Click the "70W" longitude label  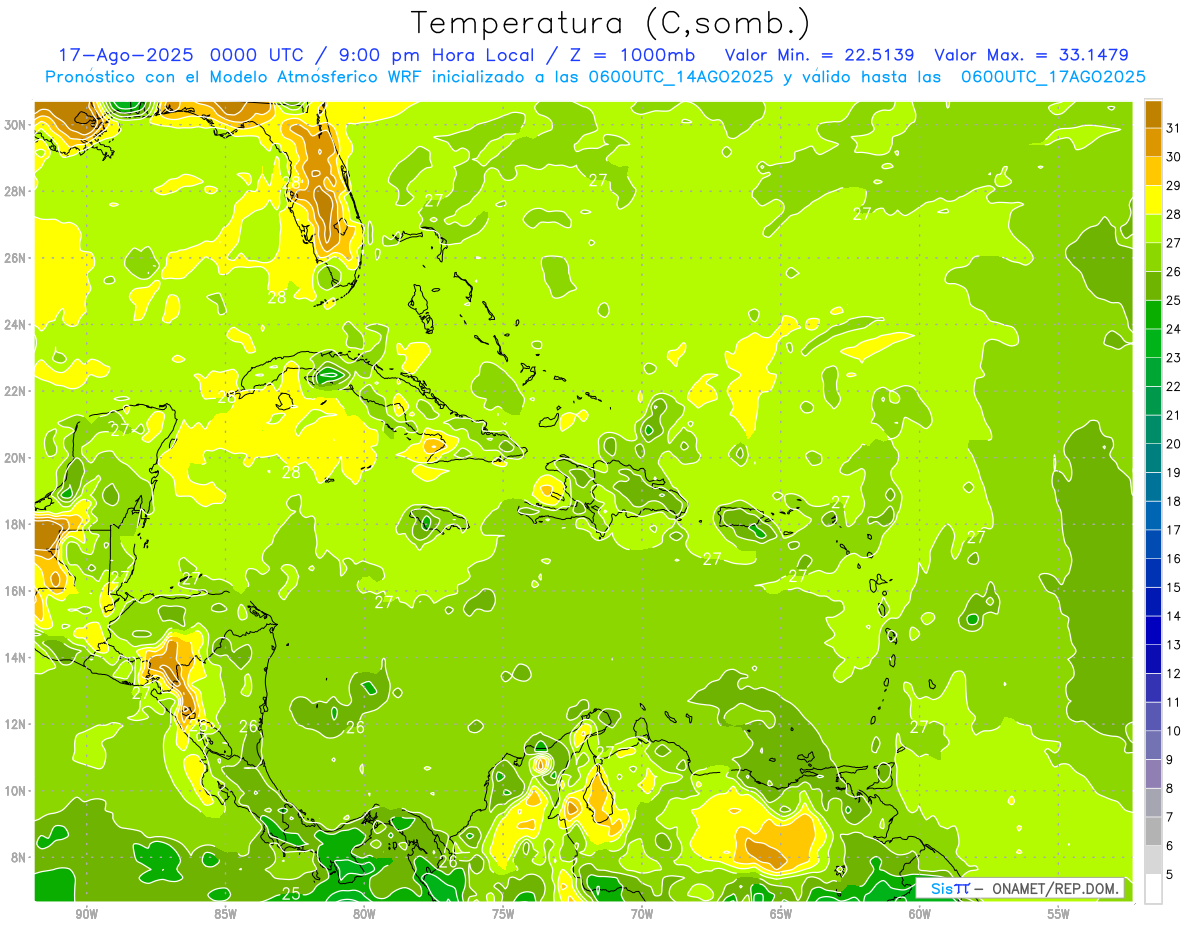click(642, 914)
